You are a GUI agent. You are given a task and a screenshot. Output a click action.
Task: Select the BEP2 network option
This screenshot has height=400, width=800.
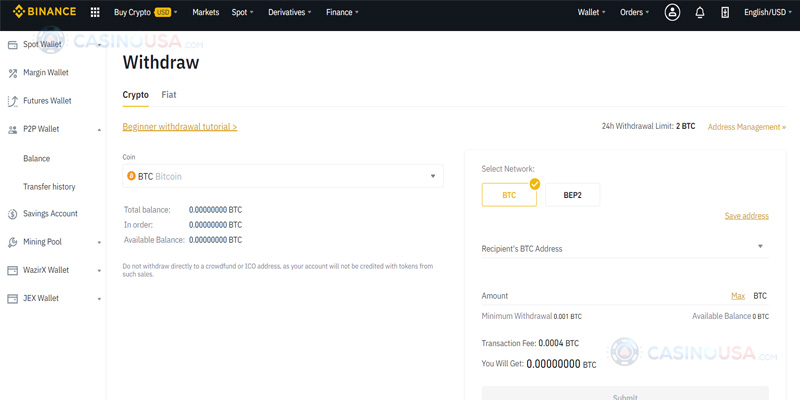click(x=572, y=195)
